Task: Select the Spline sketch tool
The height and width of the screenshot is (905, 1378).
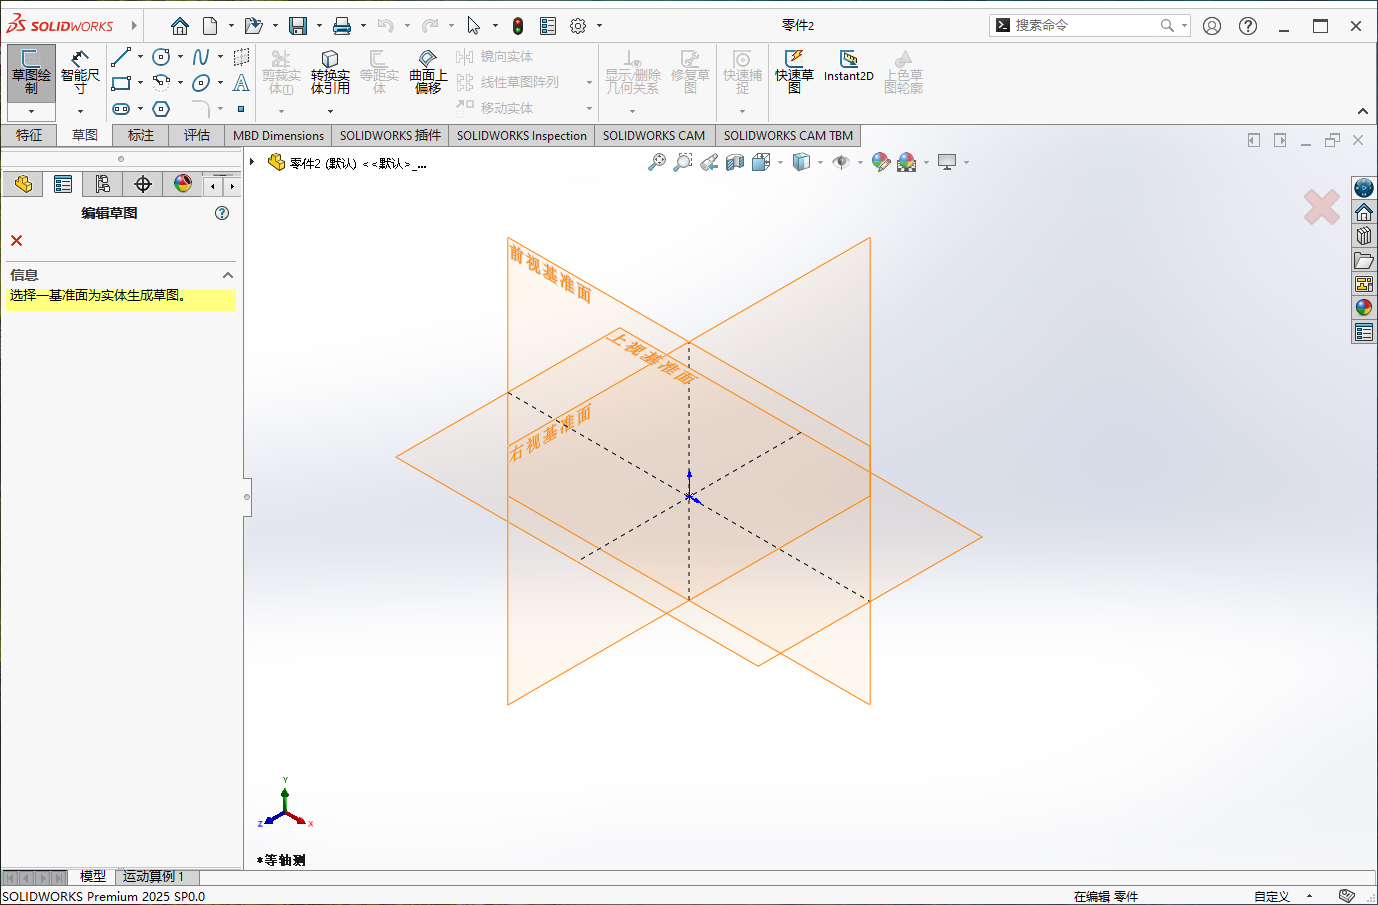Action: [201, 57]
